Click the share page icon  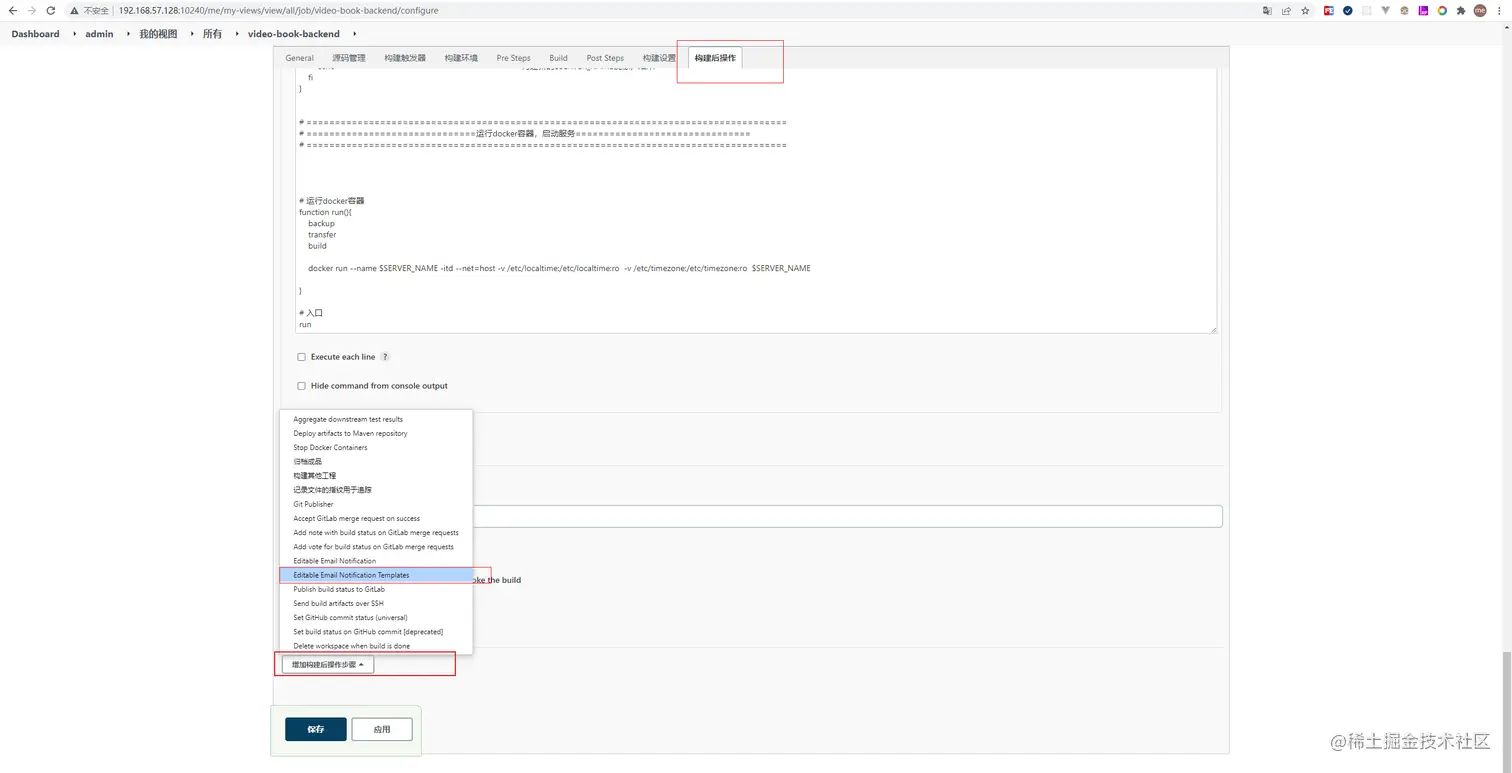pyautogui.click(x=1286, y=10)
